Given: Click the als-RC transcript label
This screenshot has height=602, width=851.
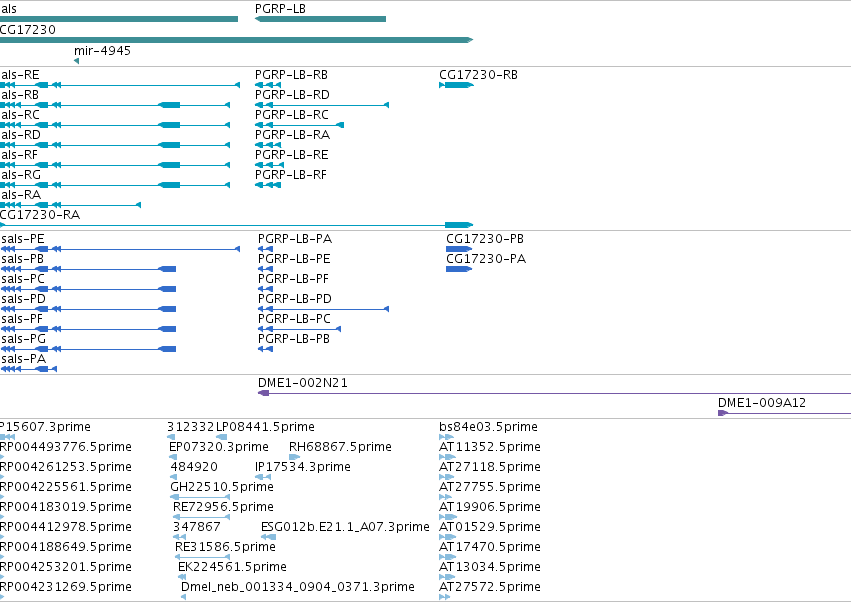Looking at the screenshot, I should coord(20,115).
